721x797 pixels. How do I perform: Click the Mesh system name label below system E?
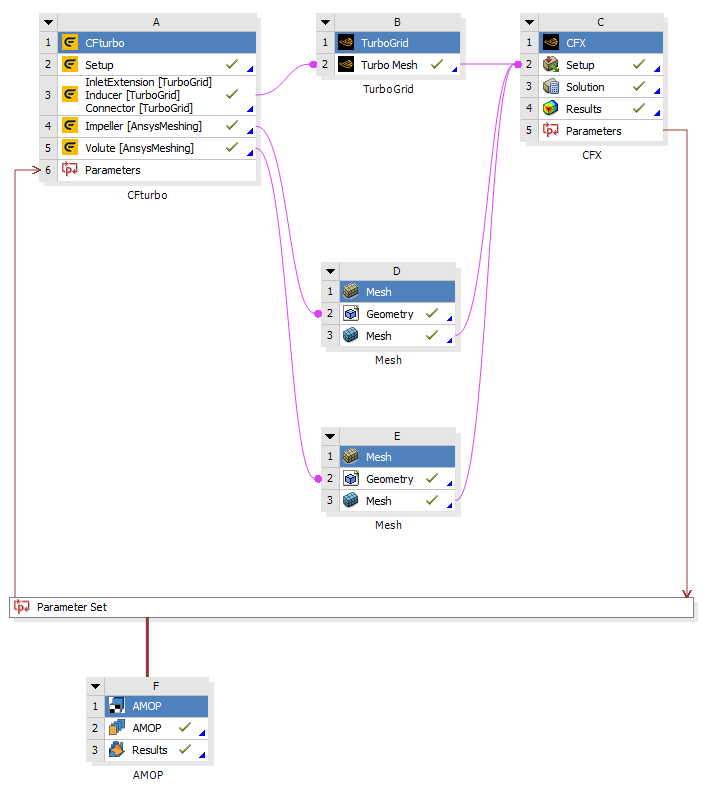coord(388,525)
